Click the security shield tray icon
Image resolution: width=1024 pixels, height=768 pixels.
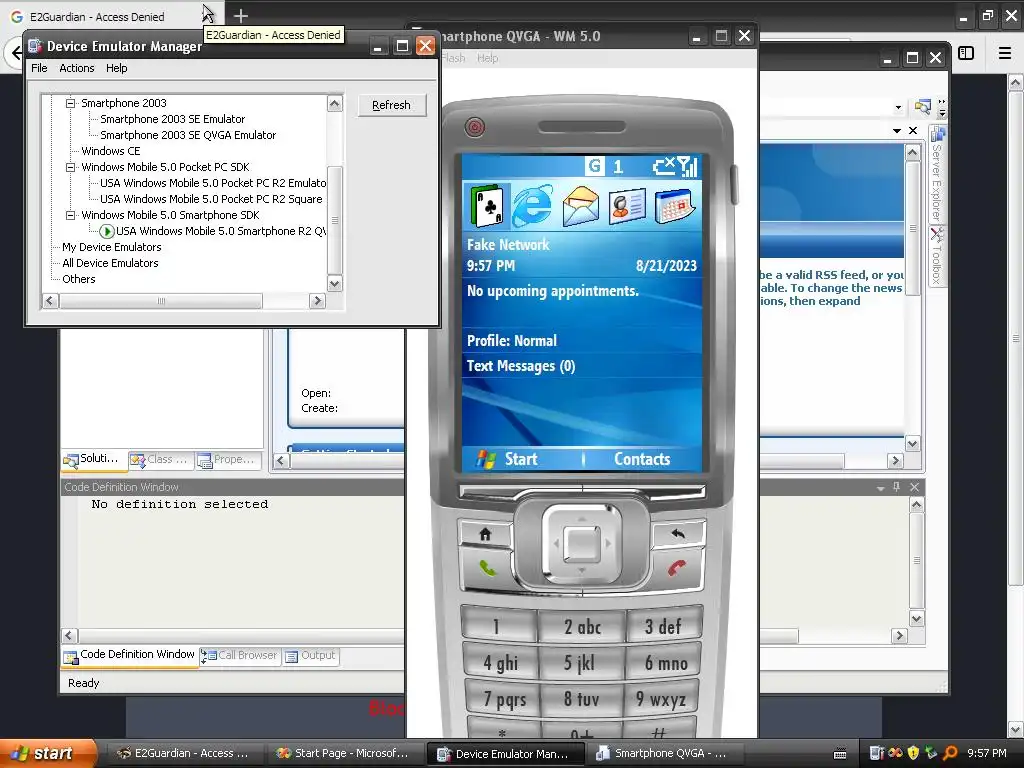[913, 753]
